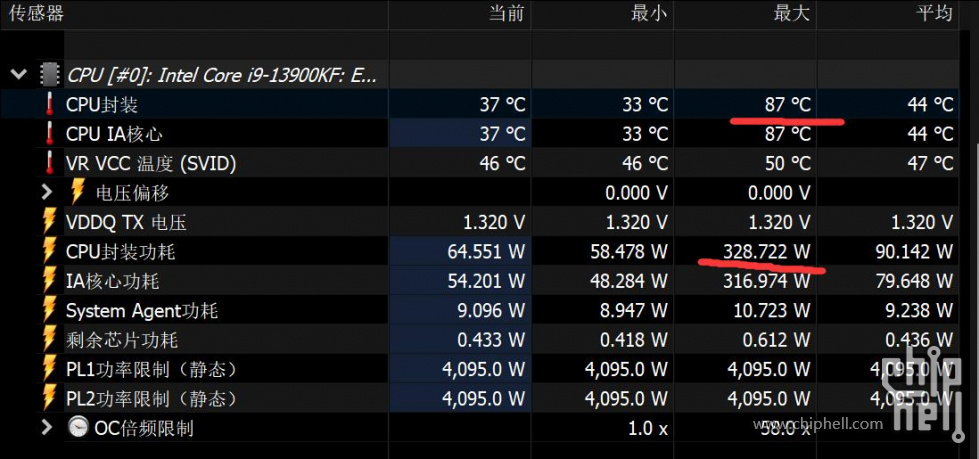
Task: Click the VR VCC maximum value 50 °C
Action: (788, 164)
